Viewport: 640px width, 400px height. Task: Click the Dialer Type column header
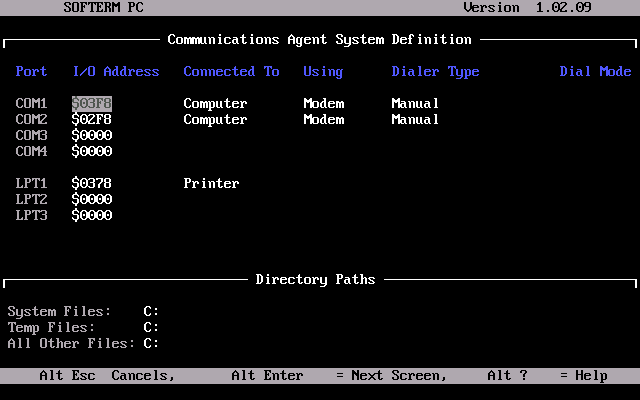point(435,72)
